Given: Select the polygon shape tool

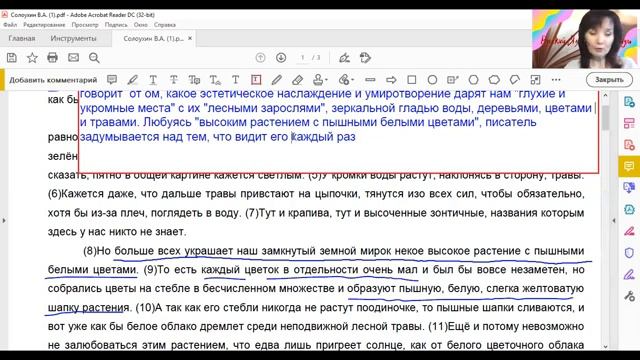Looking at the screenshot, I should click(473, 80).
